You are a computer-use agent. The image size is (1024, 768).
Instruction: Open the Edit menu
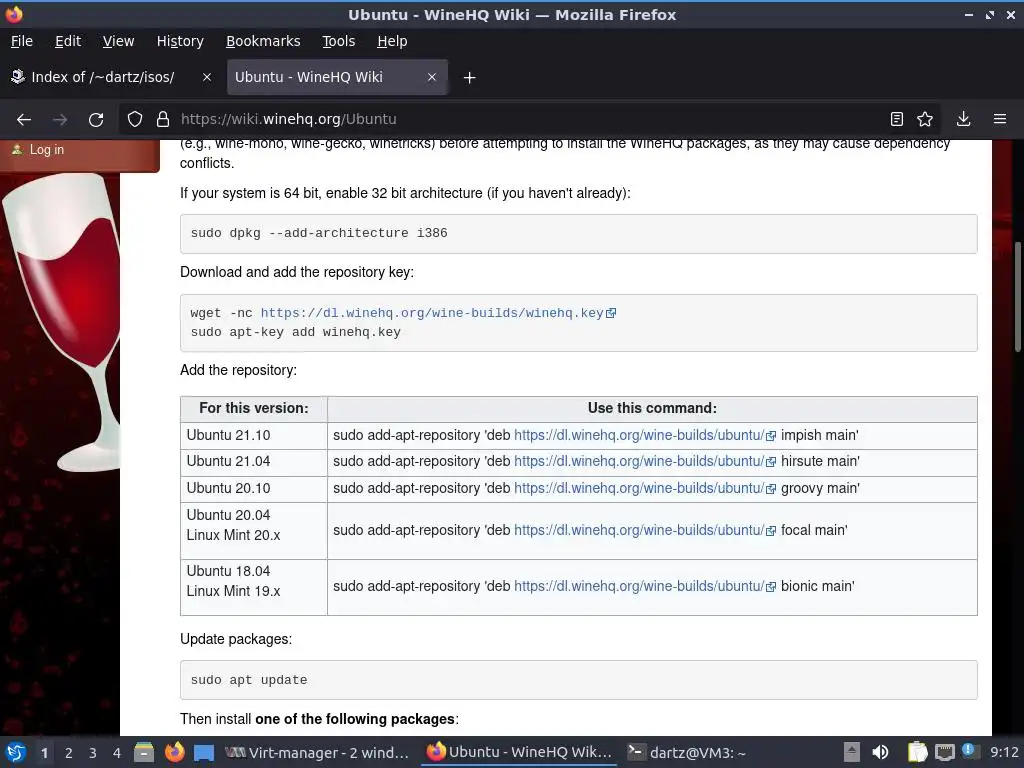pos(68,41)
